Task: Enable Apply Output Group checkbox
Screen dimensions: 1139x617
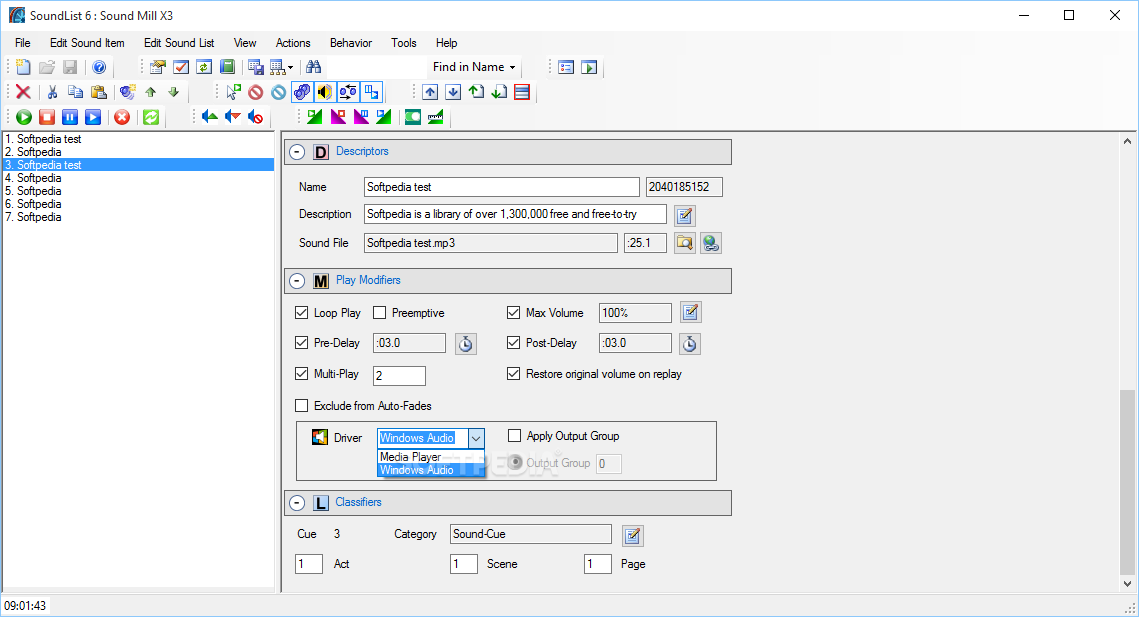Action: [514, 435]
